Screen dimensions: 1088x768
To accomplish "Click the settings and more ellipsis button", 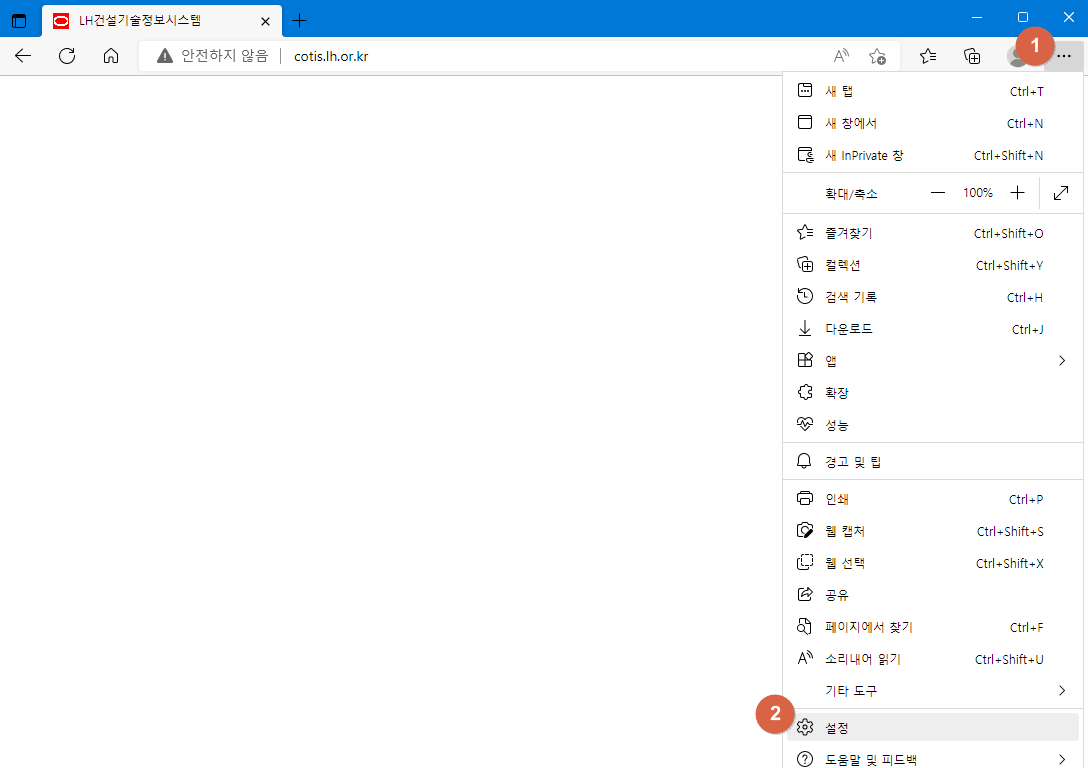I will click(1064, 56).
